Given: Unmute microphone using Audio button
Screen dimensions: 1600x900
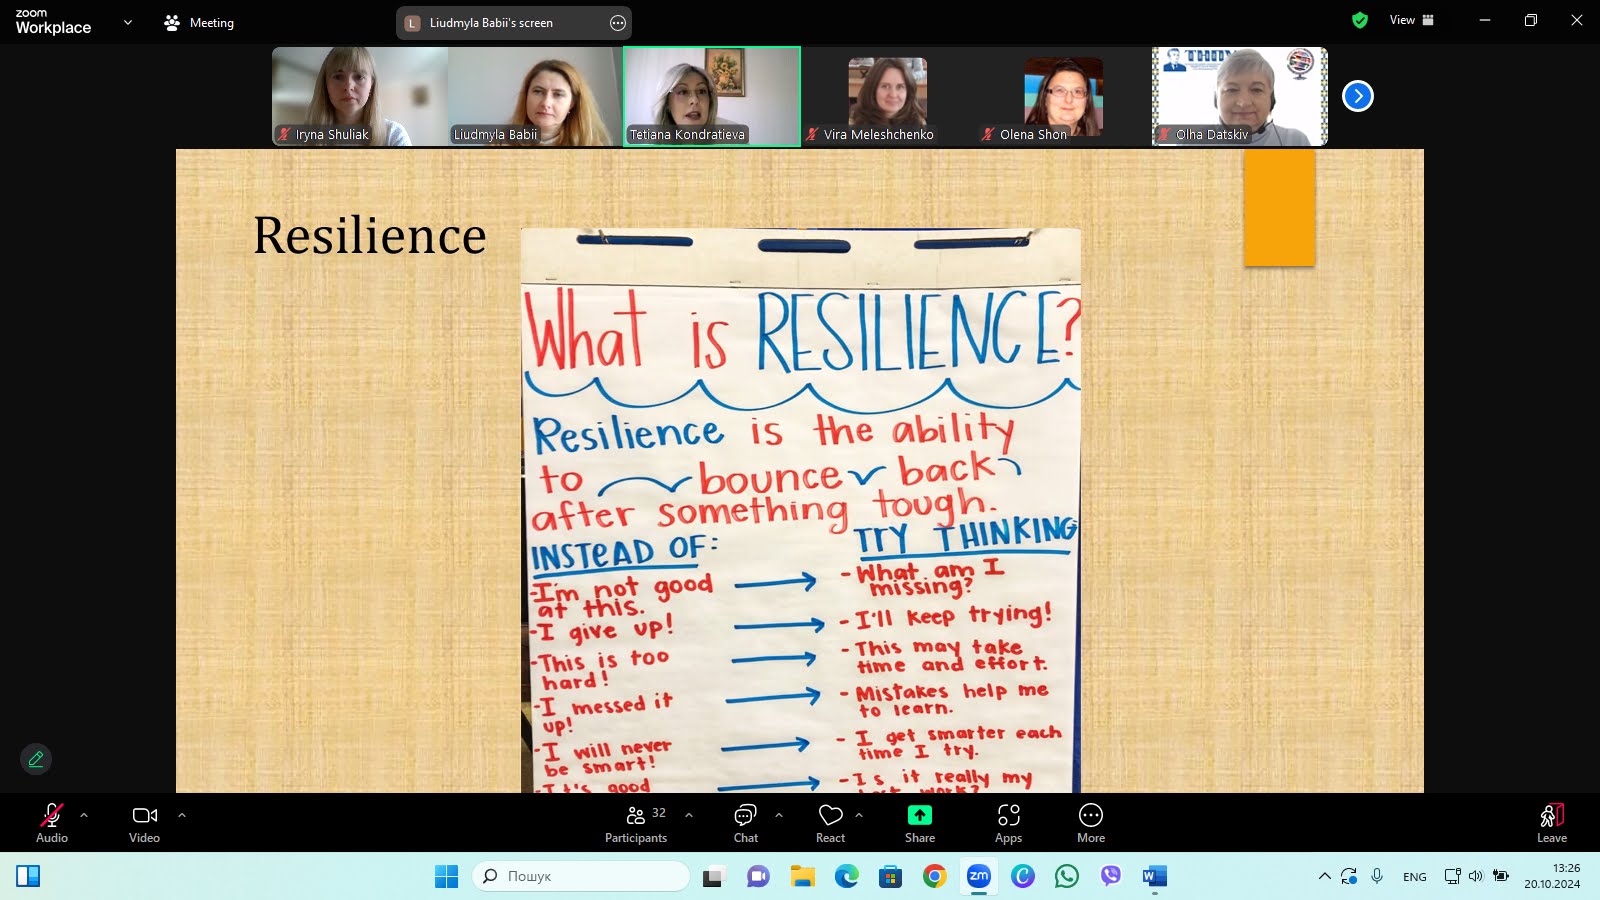Looking at the screenshot, I should [x=52, y=823].
